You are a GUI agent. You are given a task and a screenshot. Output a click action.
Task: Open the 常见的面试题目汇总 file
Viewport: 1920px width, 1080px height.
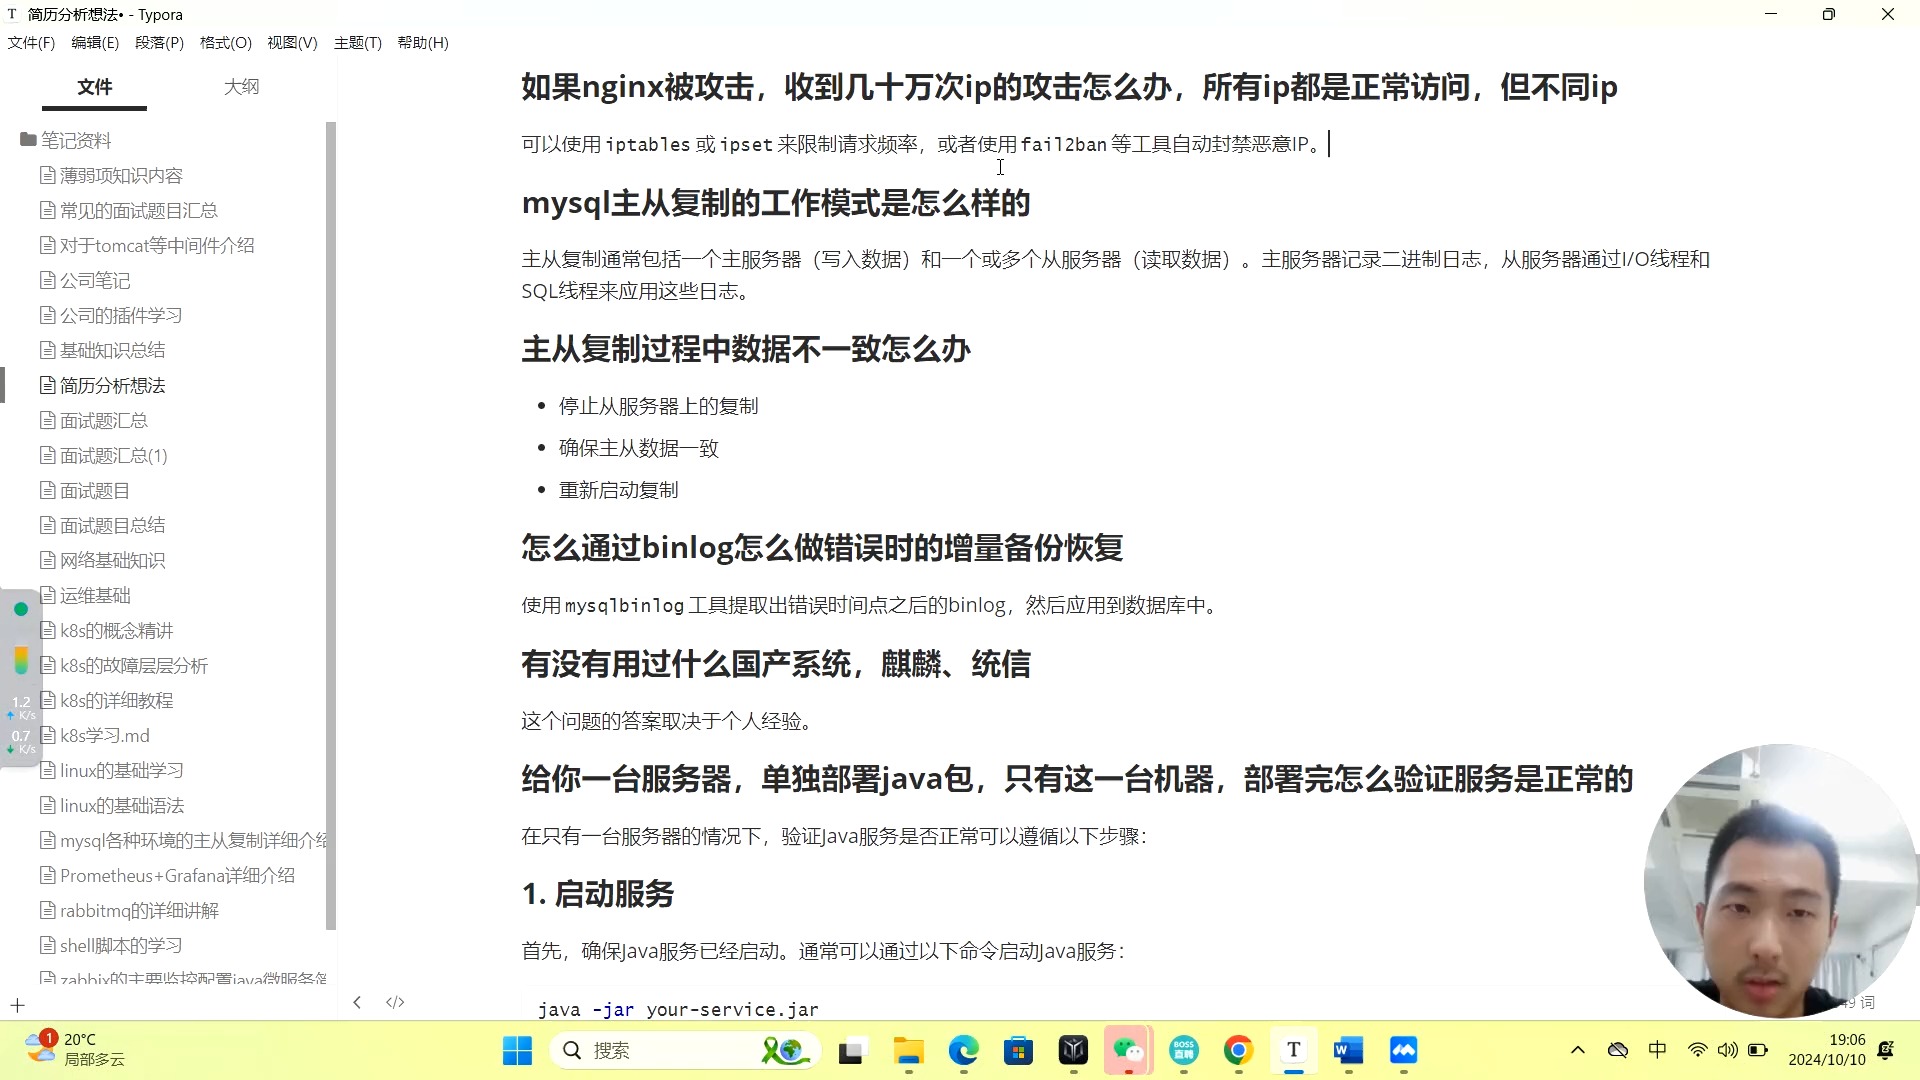pos(129,211)
